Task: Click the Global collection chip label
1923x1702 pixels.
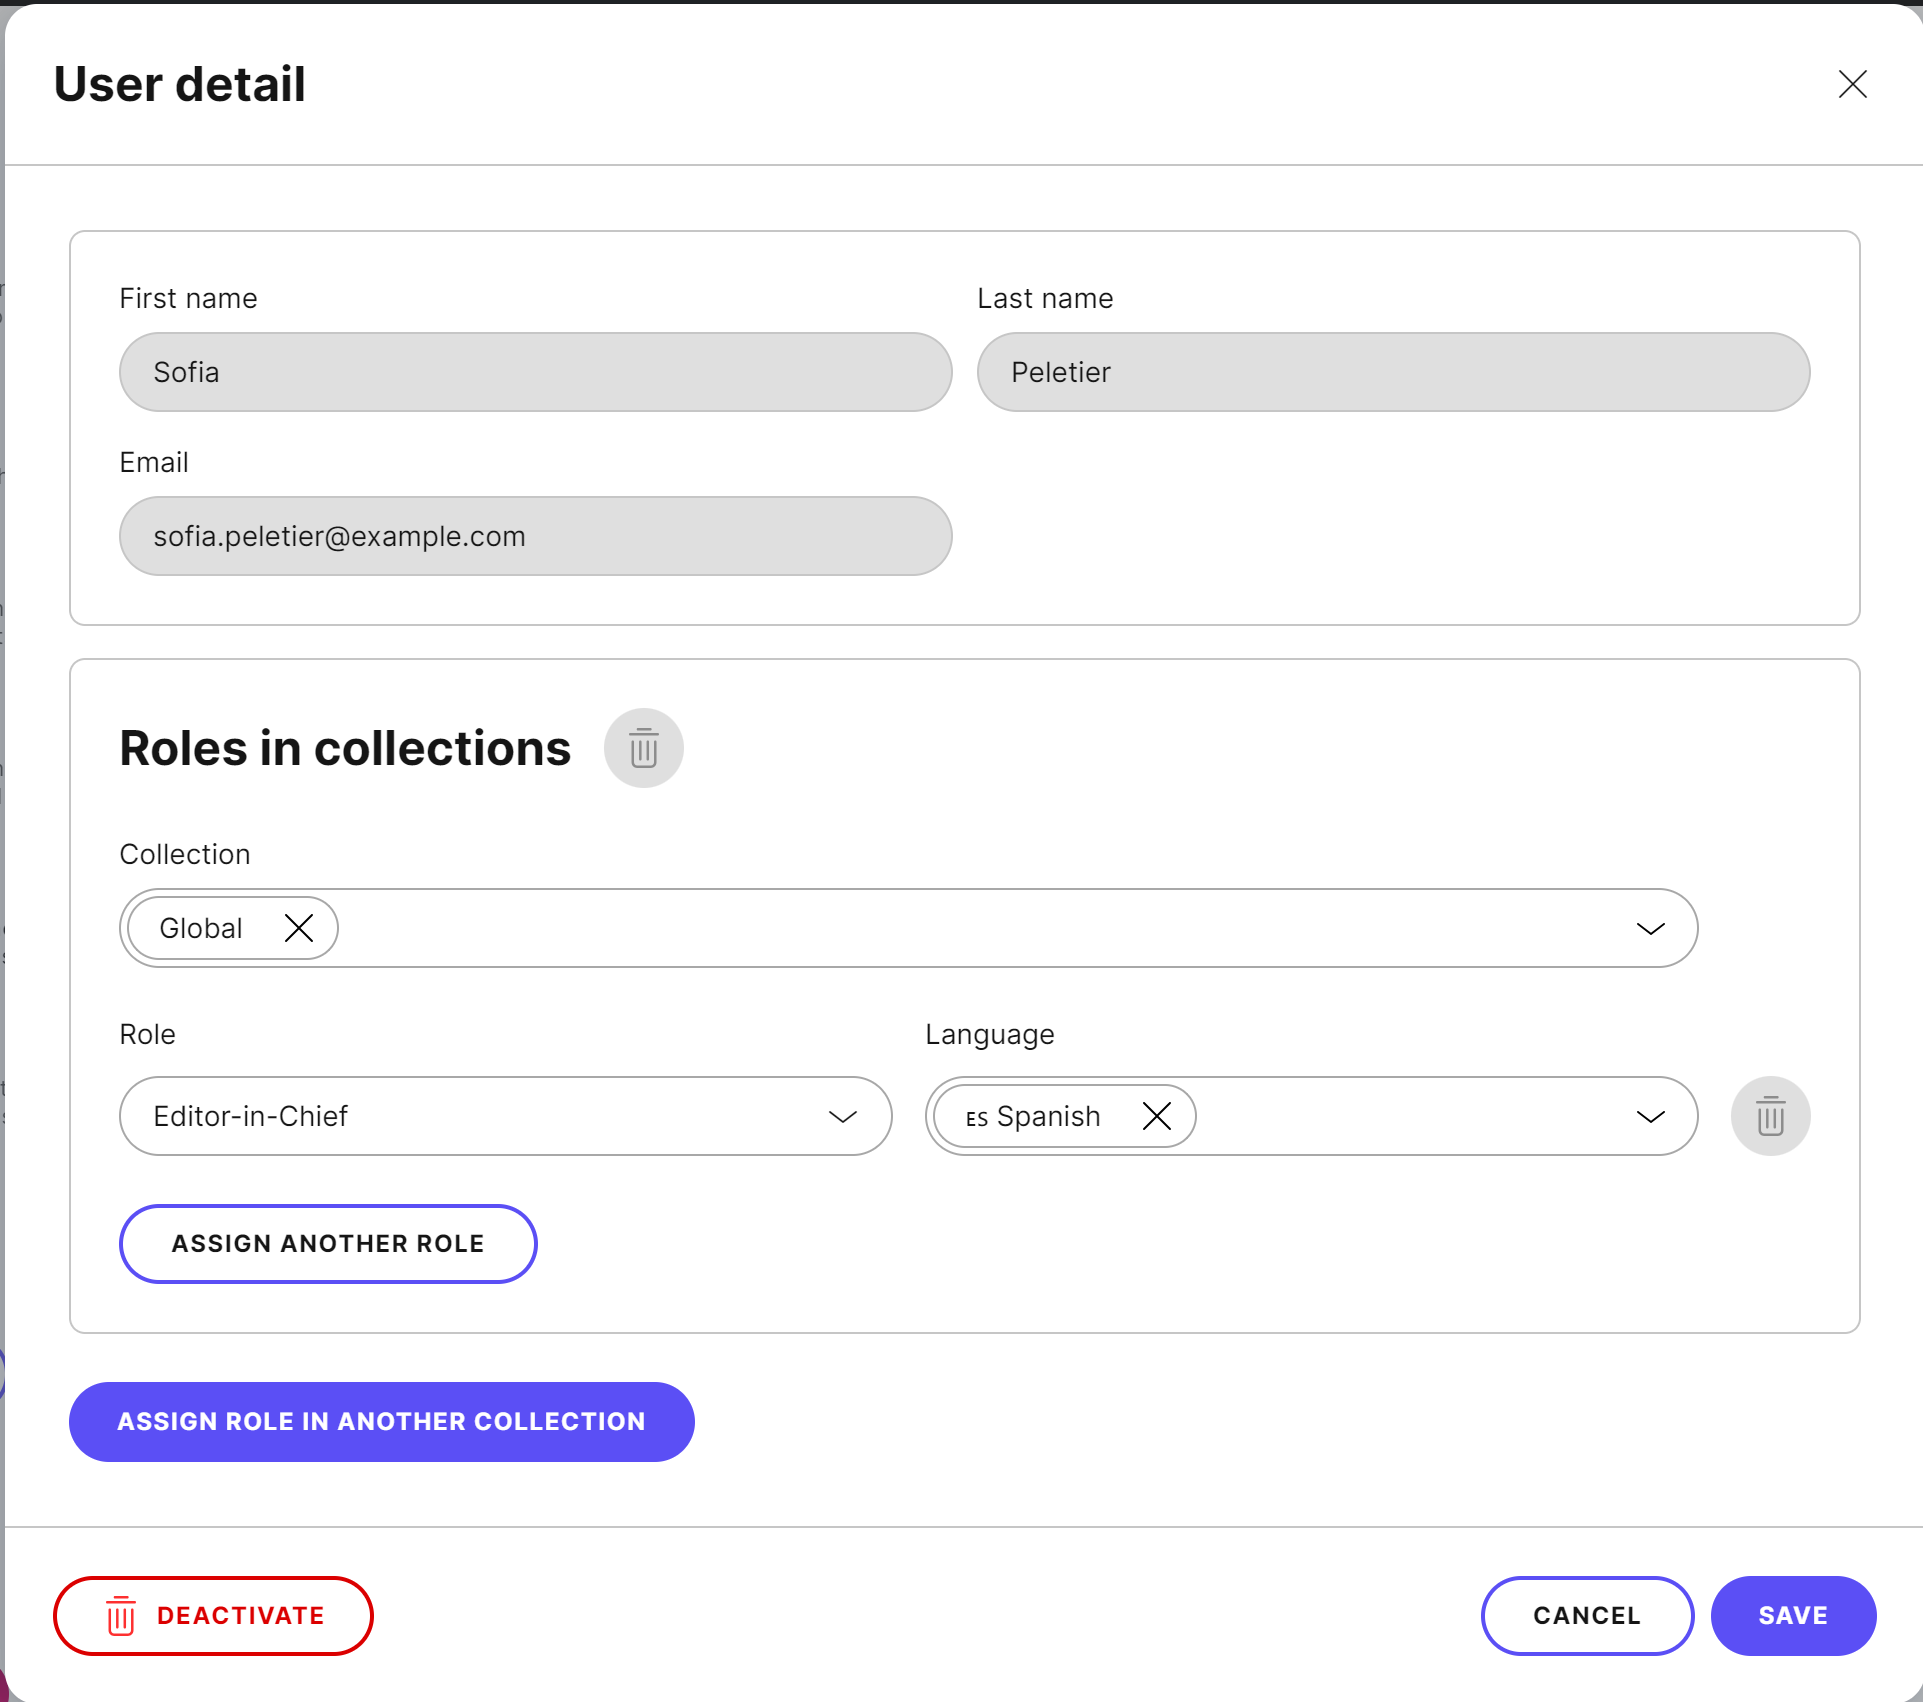Action: 201,928
